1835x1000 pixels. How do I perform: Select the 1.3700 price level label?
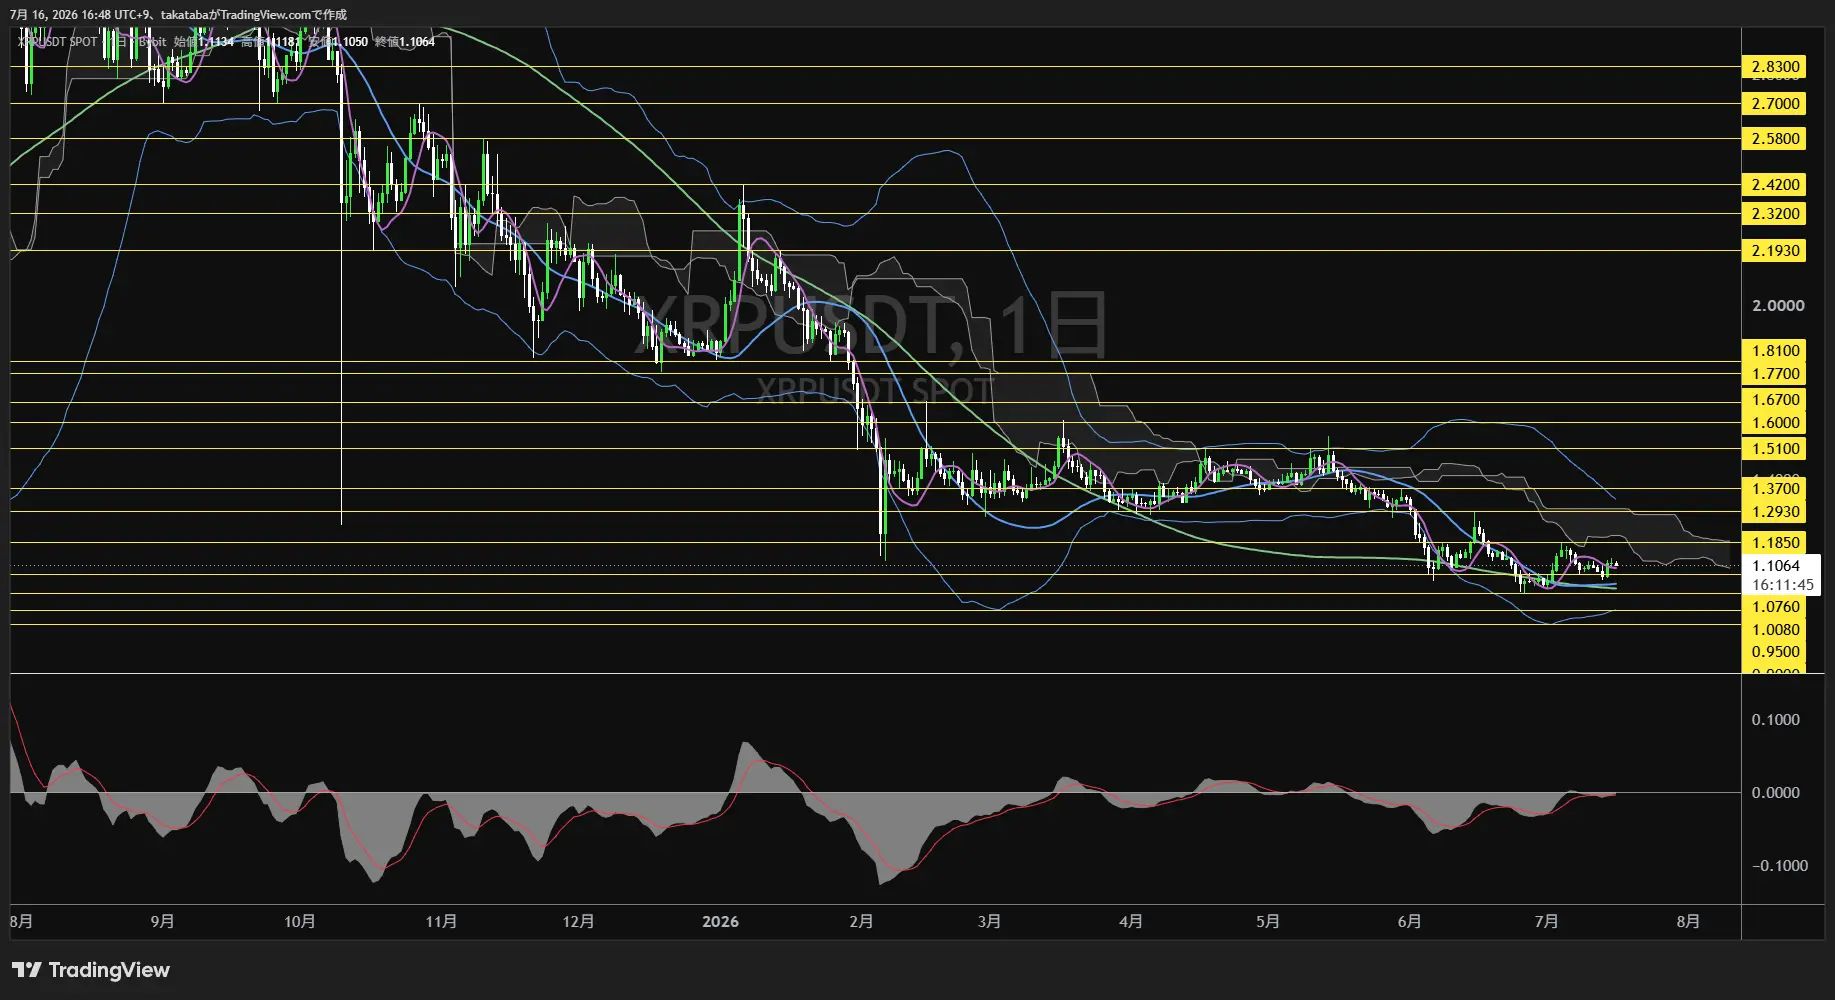1775,488
